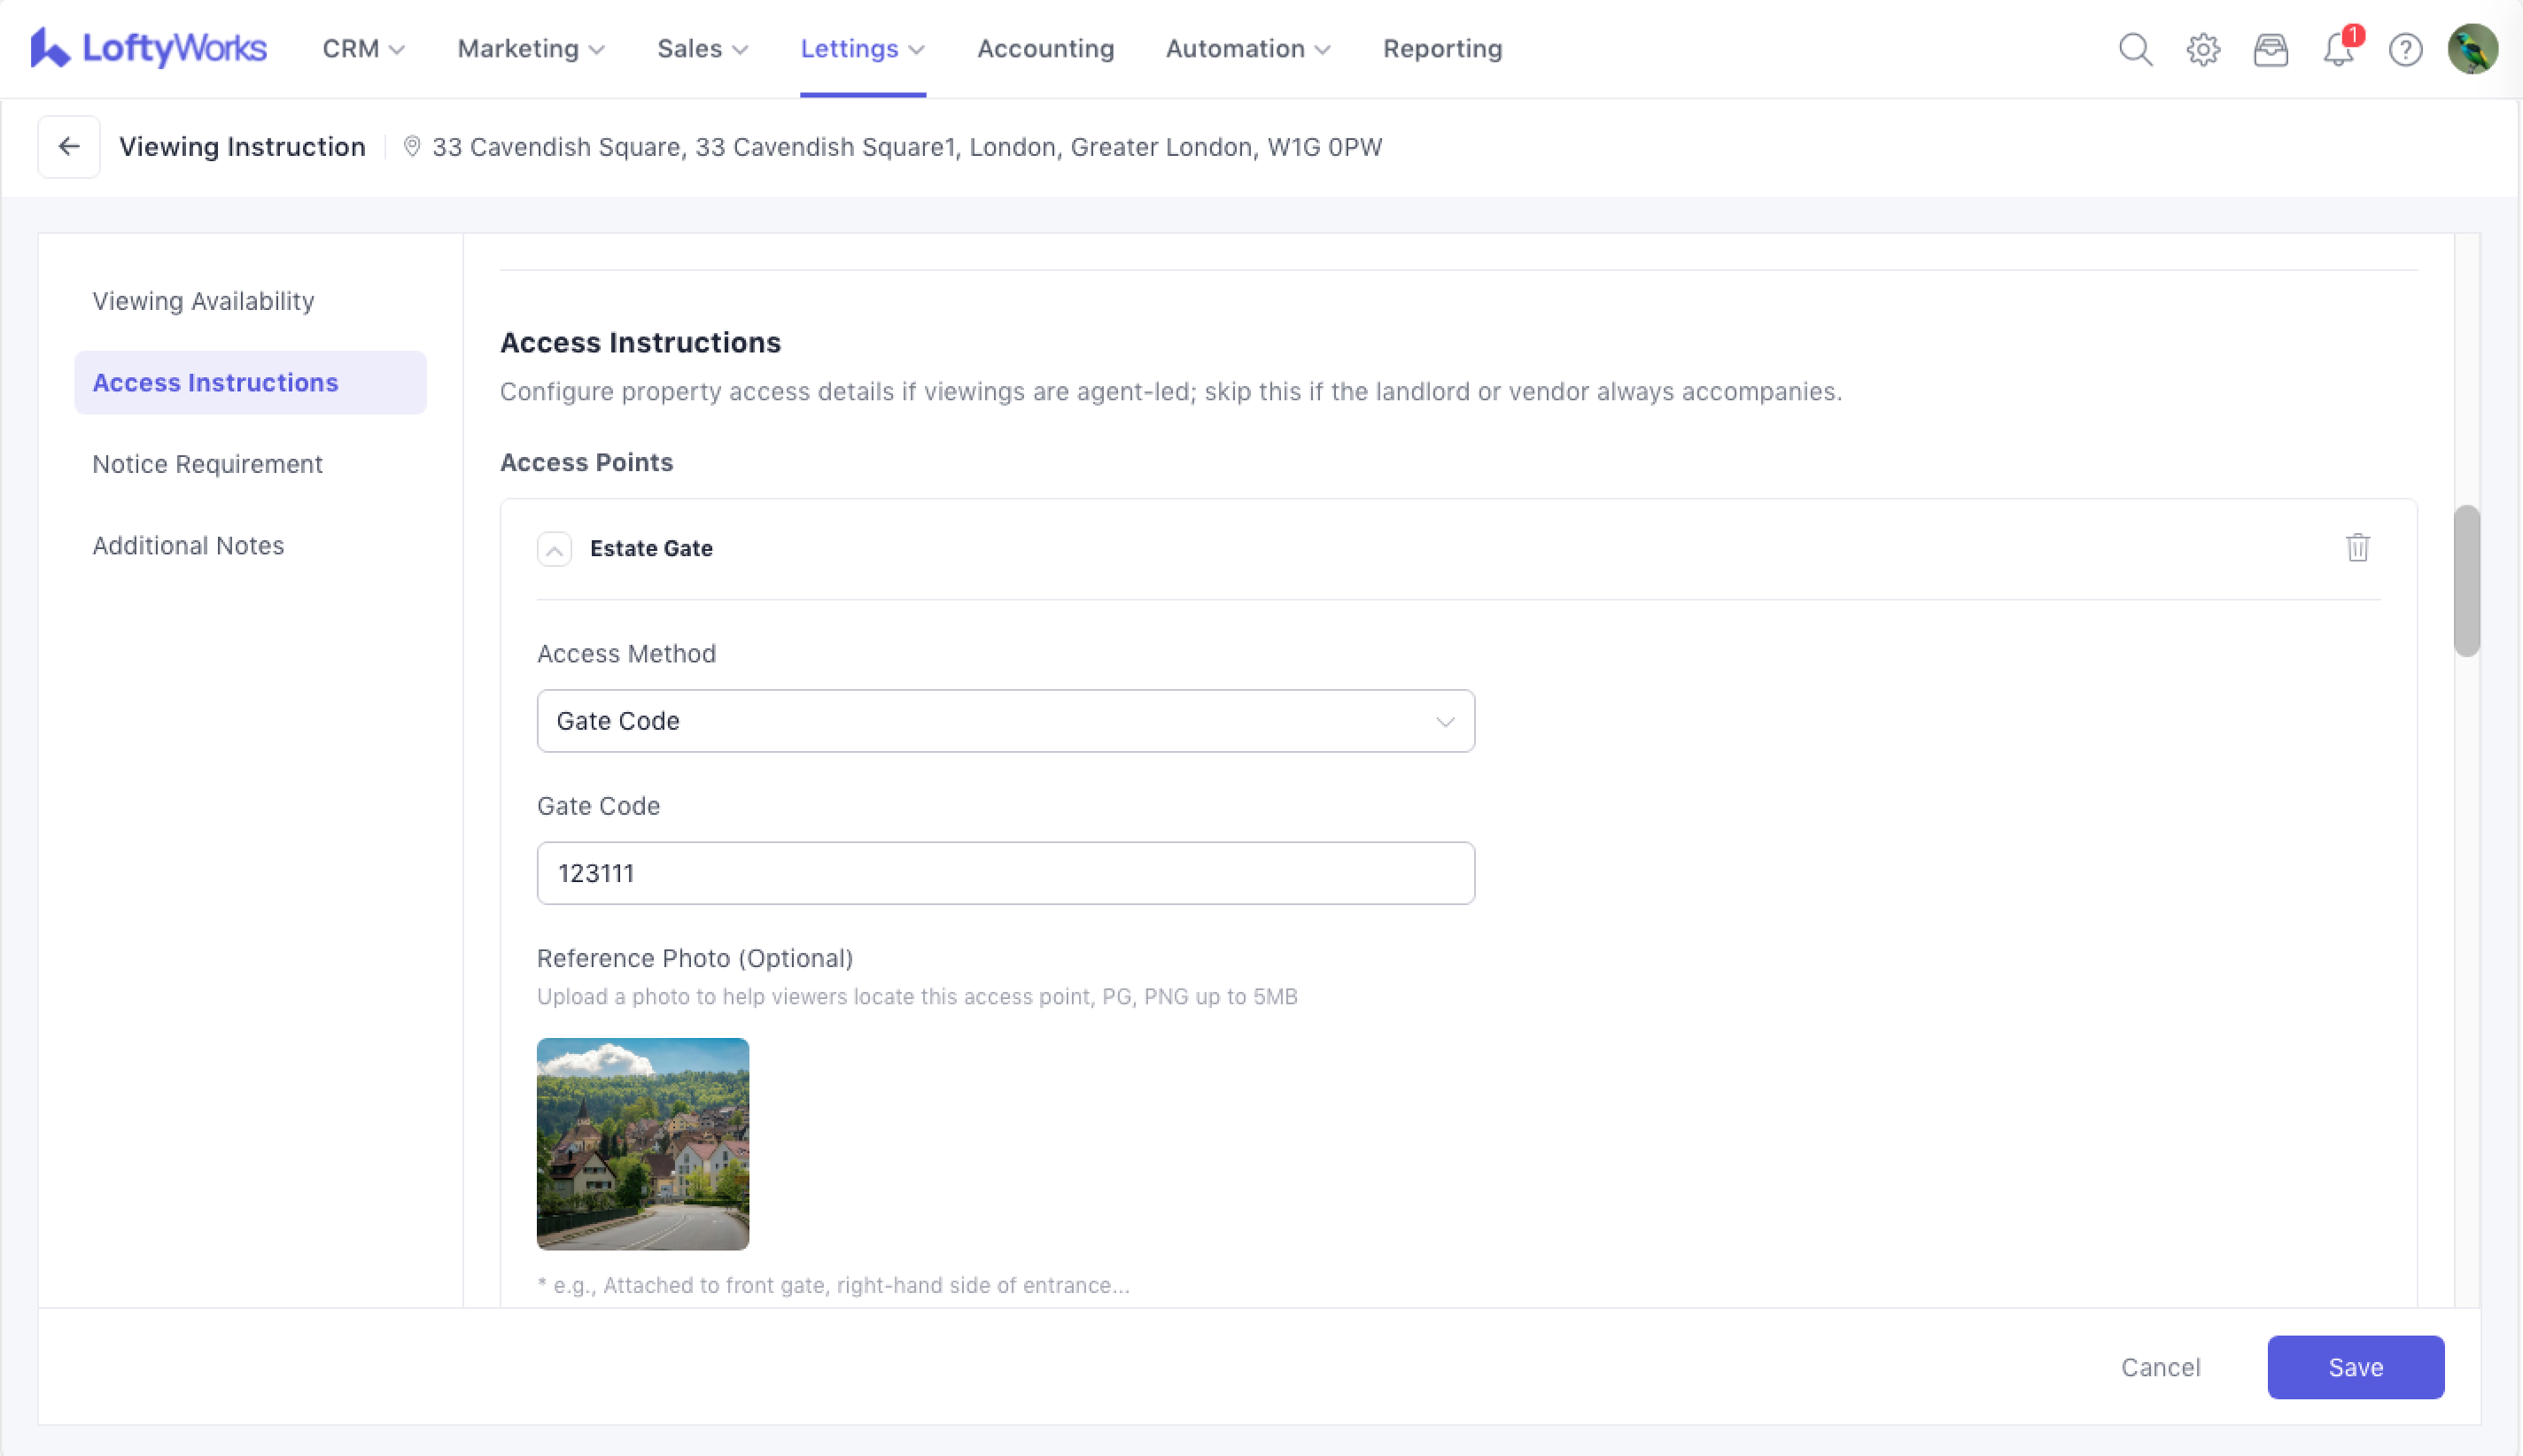Viewport: 2523px width, 1456px height.
Task: Open the user profile avatar
Action: click(x=2472, y=49)
